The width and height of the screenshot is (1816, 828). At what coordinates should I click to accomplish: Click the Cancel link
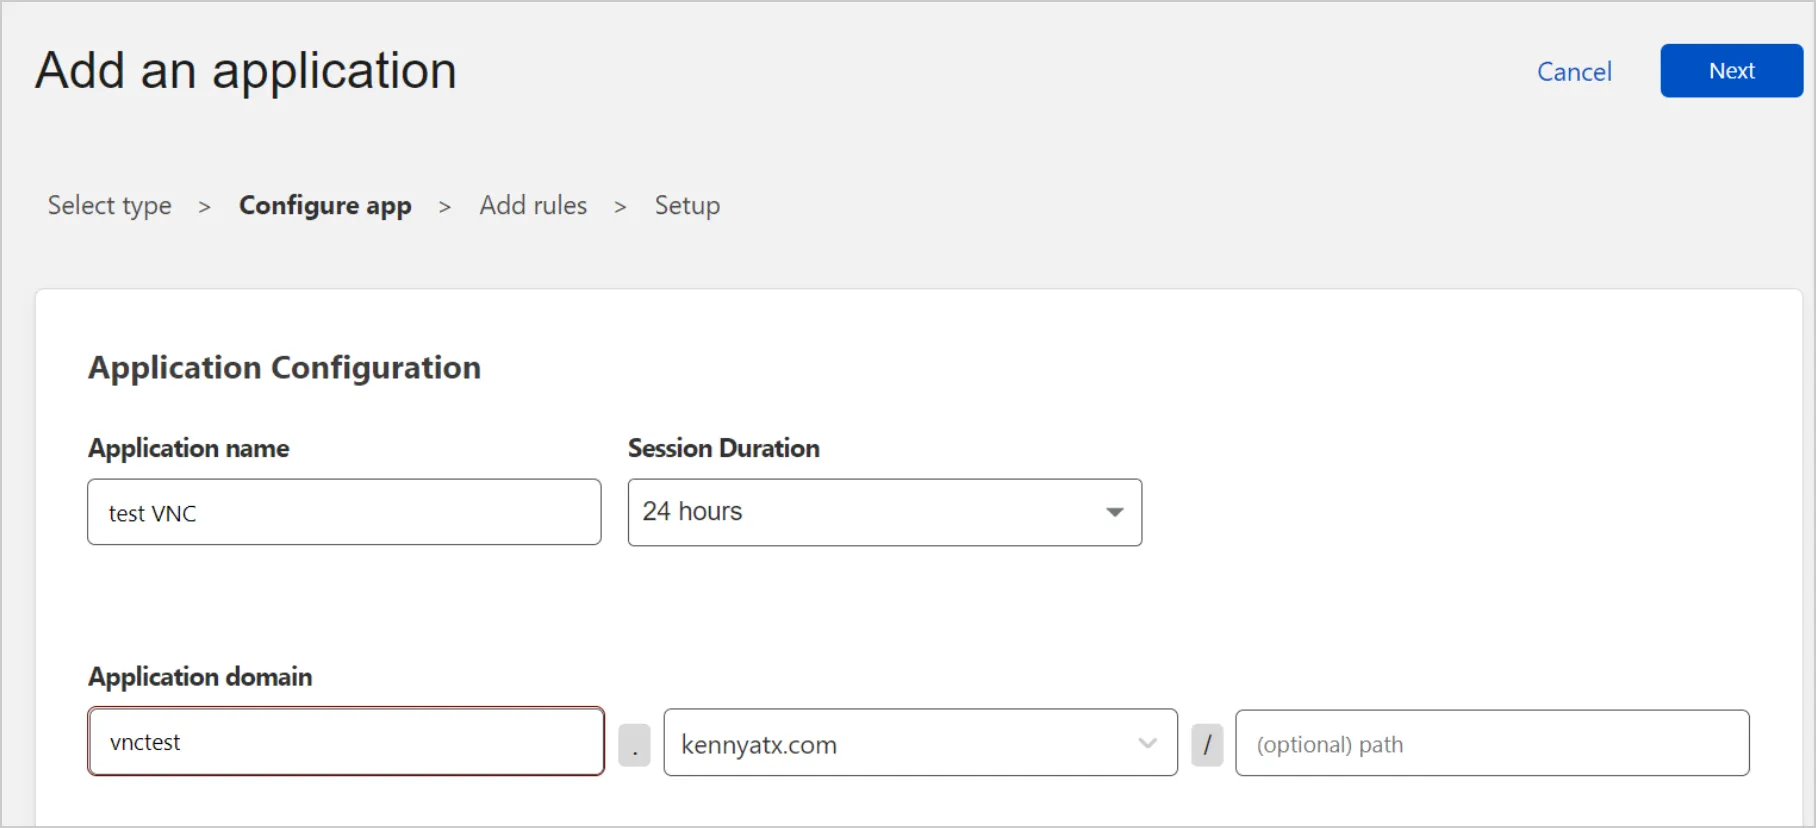pyautogui.click(x=1574, y=72)
